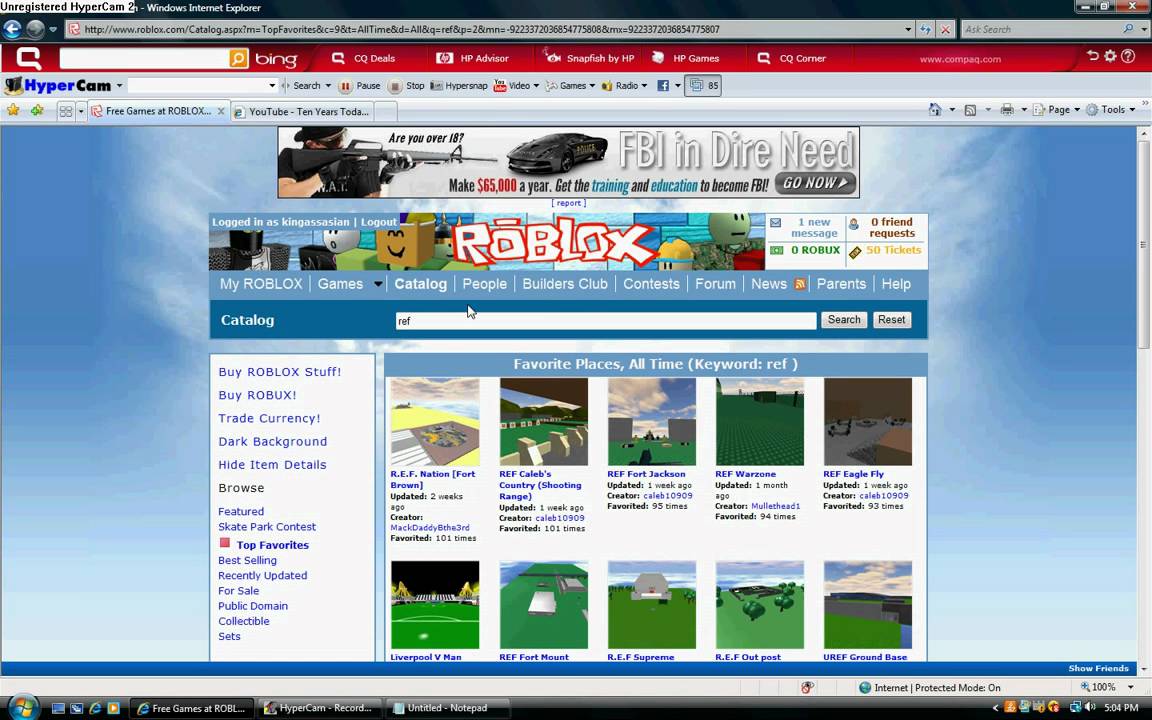Open the Games toolbar dropdown

pos(571,86)
